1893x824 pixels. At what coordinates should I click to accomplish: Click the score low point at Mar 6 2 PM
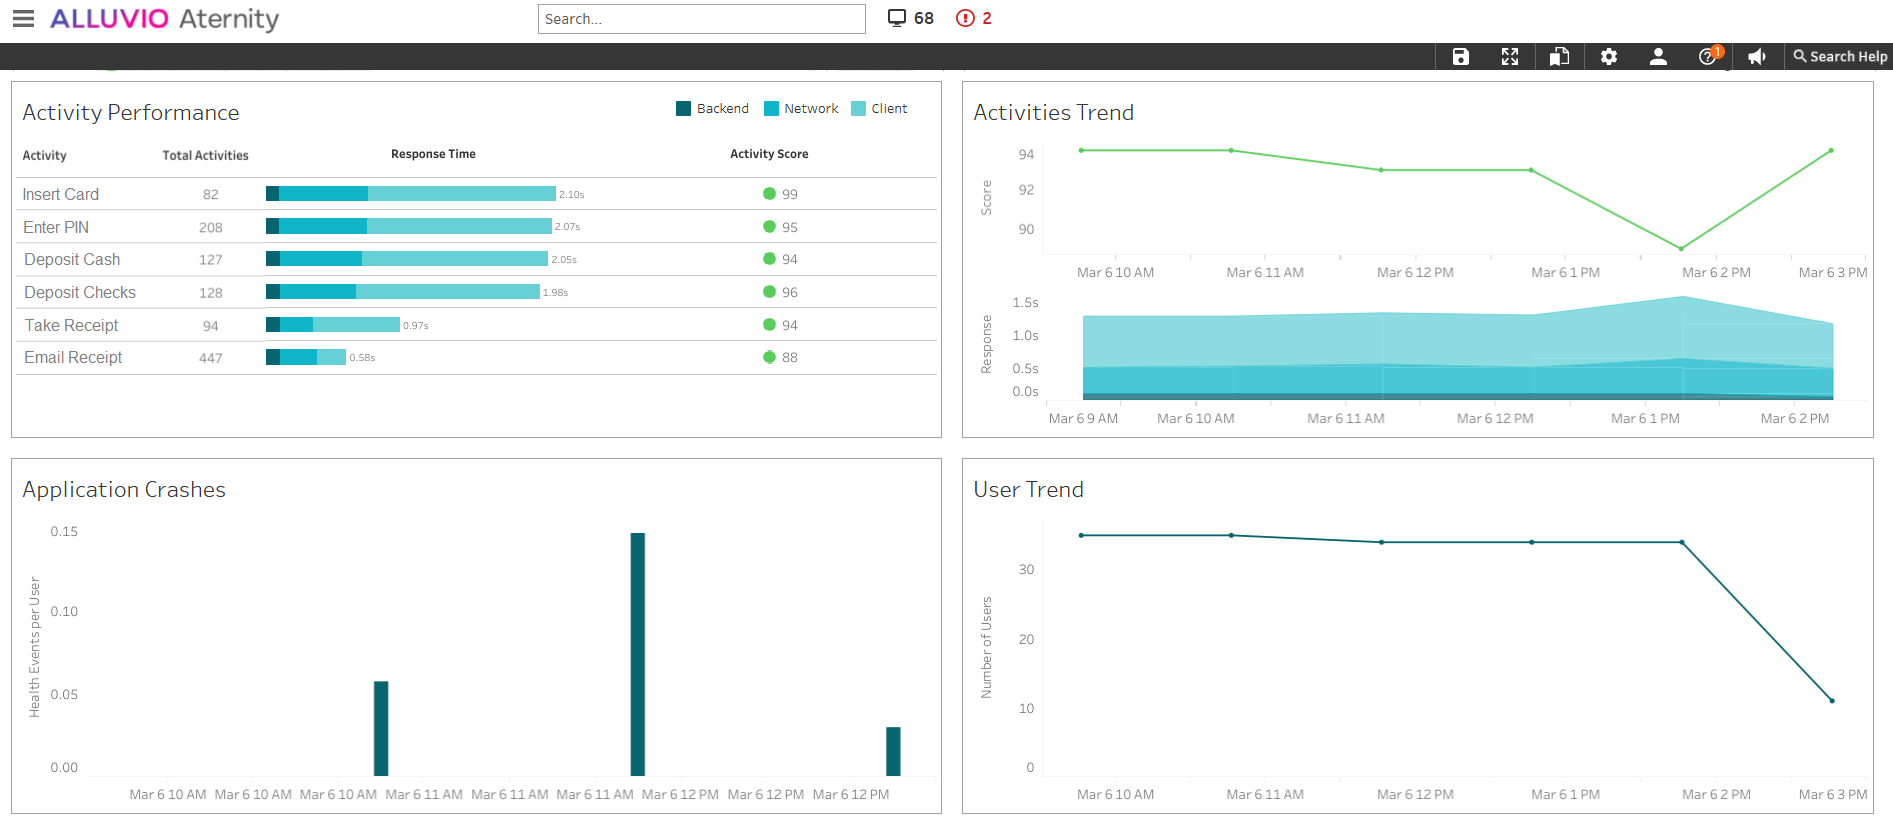click(1681, 248)
